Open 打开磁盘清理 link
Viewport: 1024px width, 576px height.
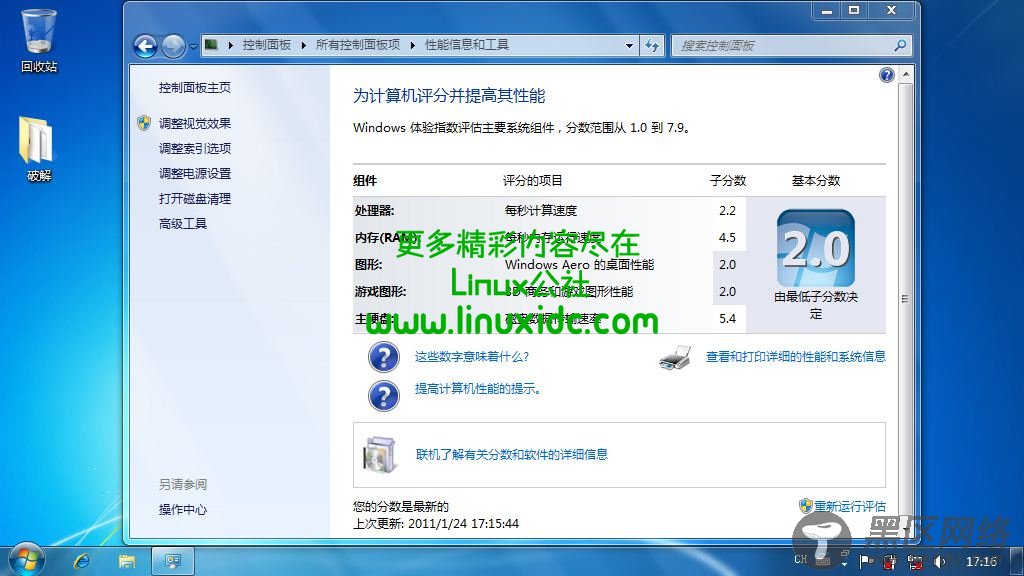pyautogui.click(x=195, y=199)
